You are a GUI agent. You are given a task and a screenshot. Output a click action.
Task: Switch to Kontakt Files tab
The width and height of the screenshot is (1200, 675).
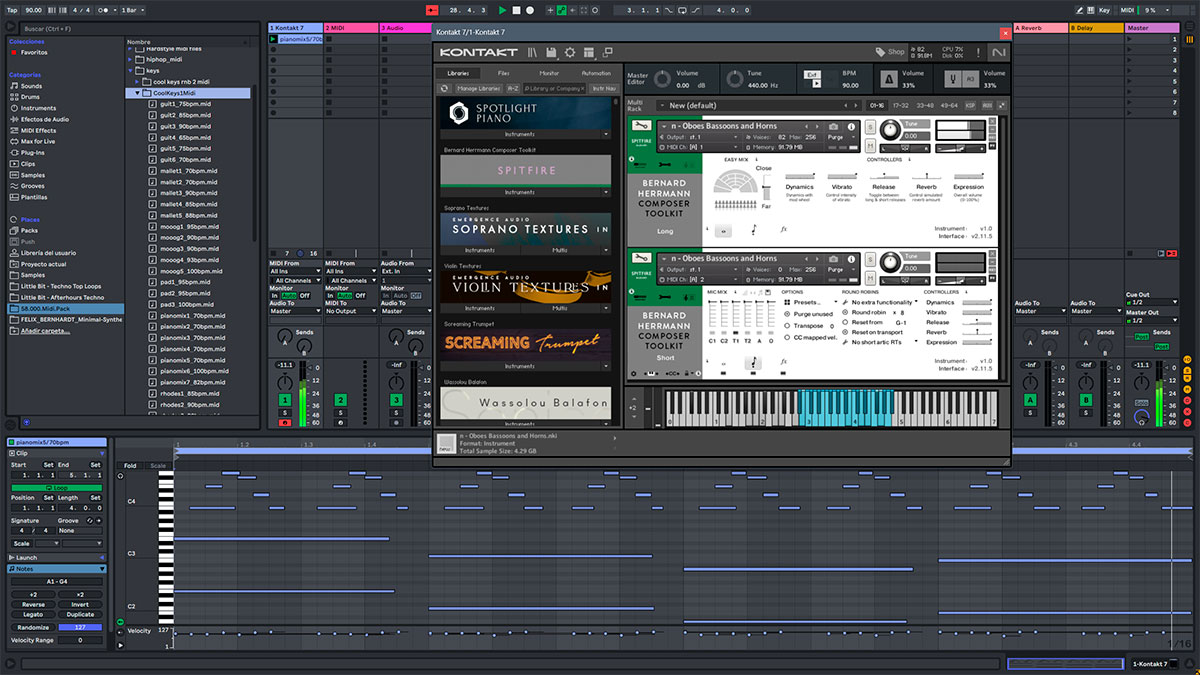[x=503, y=73]
